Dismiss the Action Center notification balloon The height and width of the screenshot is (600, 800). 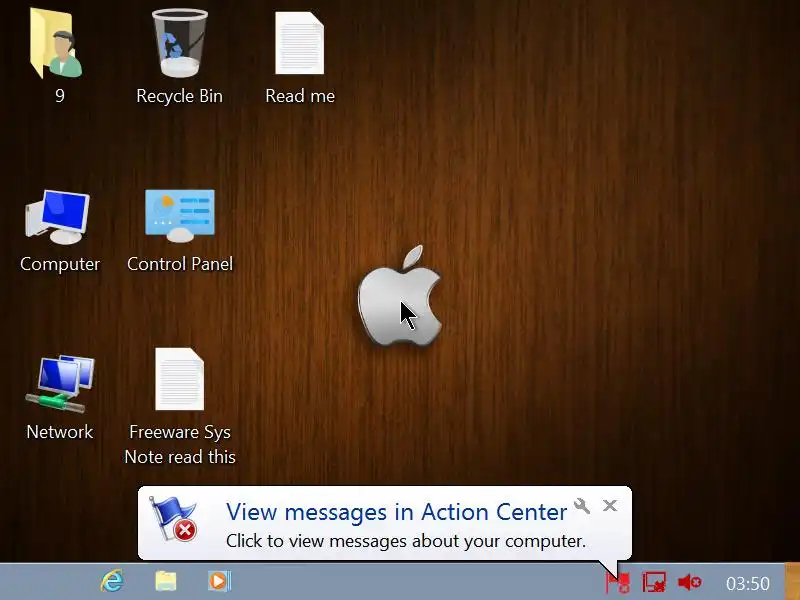(610, 506)
